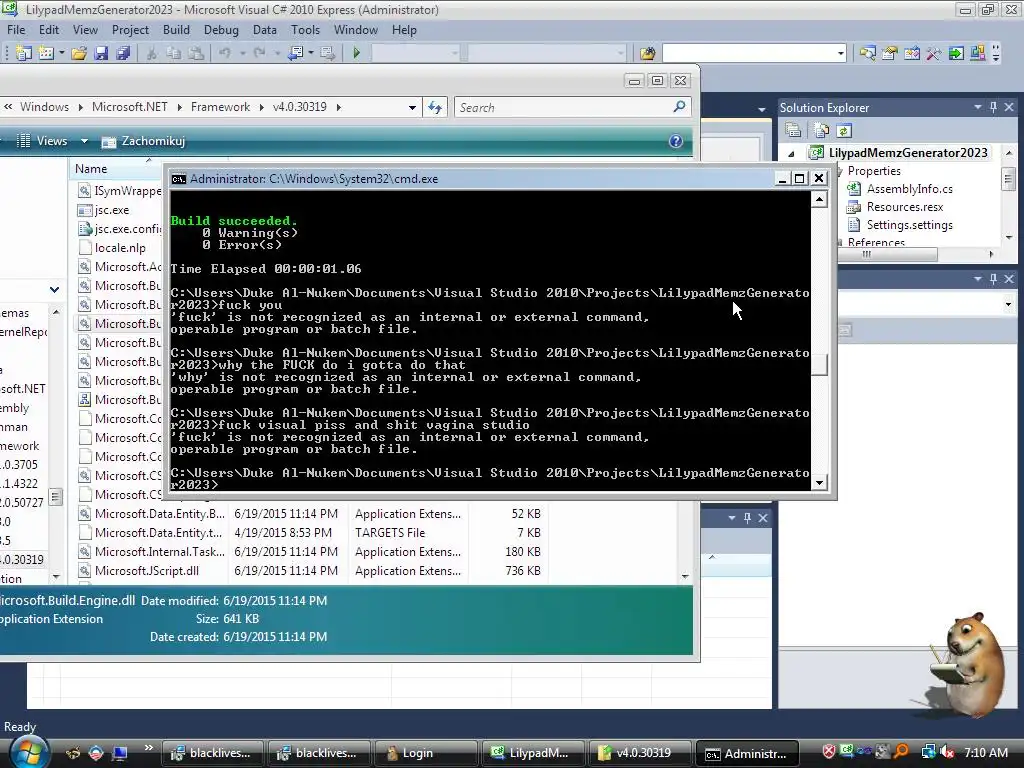Viewport: 1024px width, 768px height.
Task: Open the Solution Explorer window position dropdown
Action: (978, 106)
